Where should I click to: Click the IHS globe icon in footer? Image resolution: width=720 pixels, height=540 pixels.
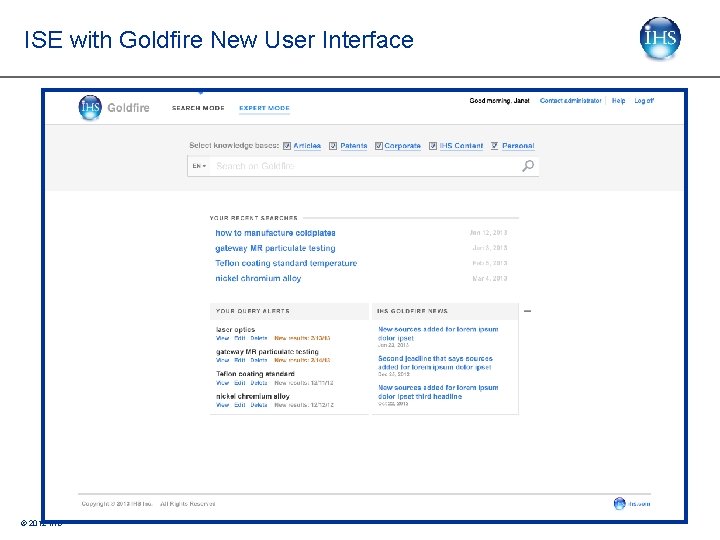(x=619, y=504)
